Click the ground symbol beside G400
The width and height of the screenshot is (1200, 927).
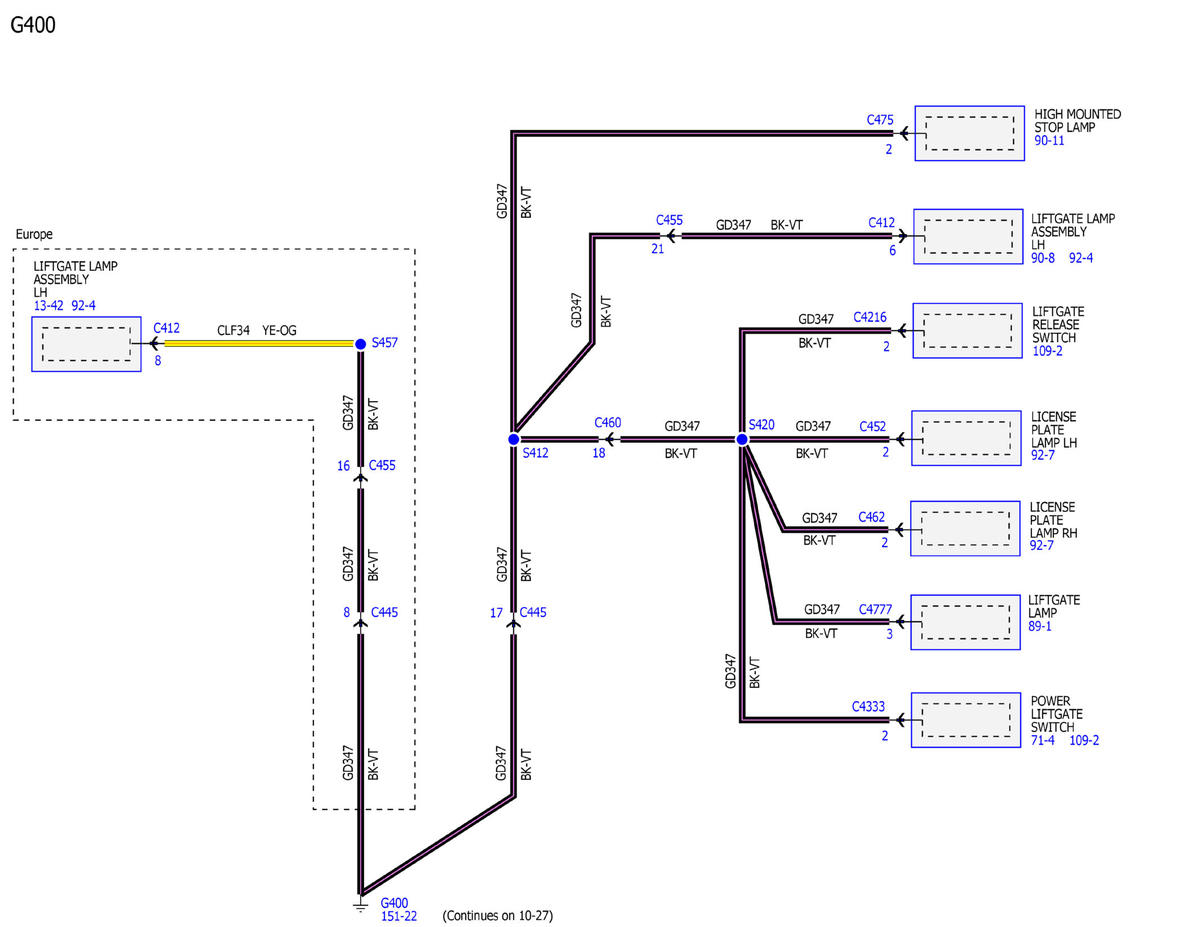pos(360,905)
